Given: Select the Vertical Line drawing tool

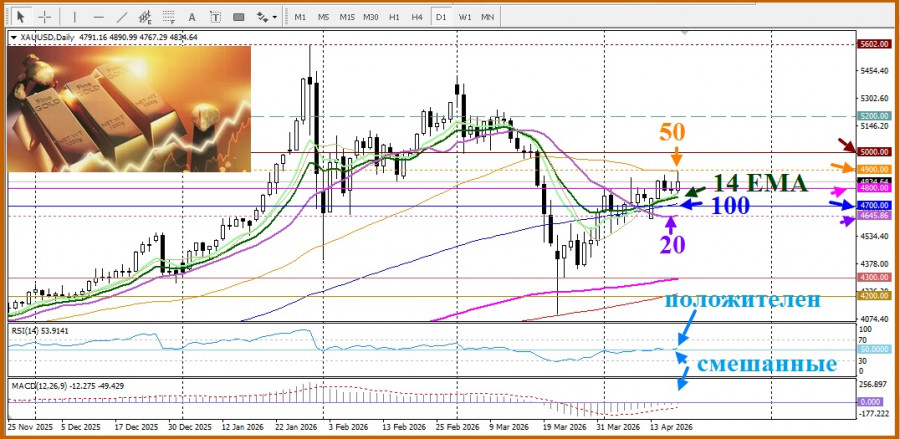Looking at the screenshot, I should [75, 17].
